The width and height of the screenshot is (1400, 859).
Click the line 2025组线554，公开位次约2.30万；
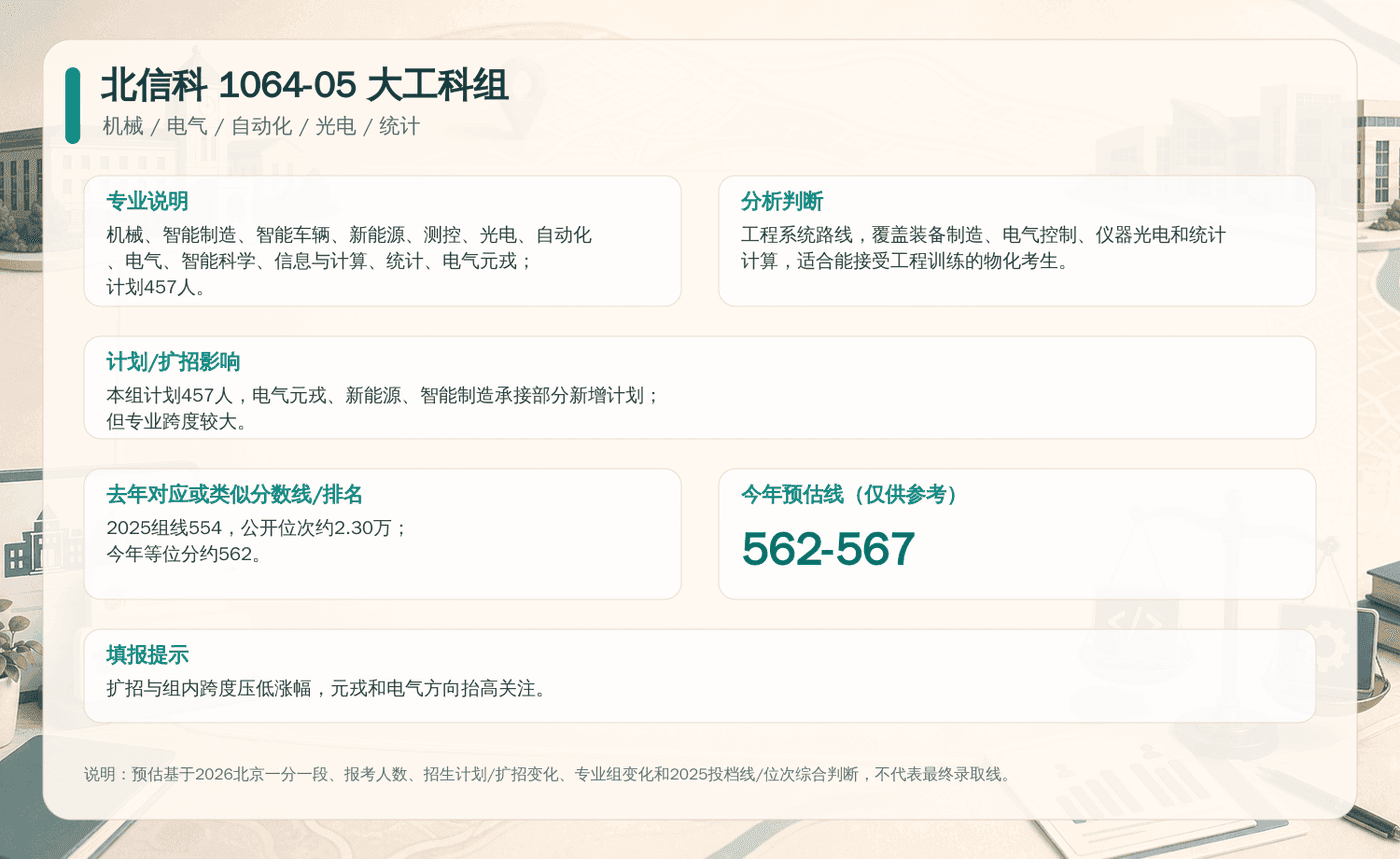point(258,527)
